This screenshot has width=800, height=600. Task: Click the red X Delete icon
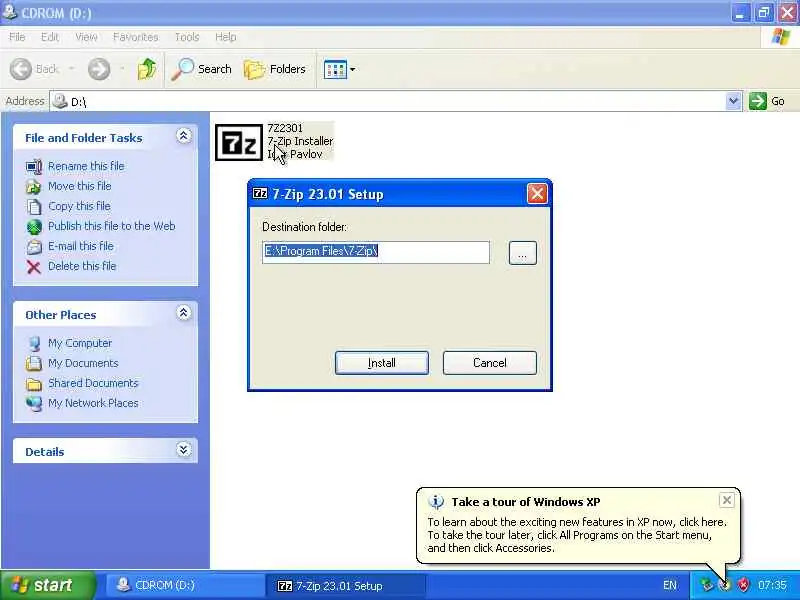[x=34, y=267]
